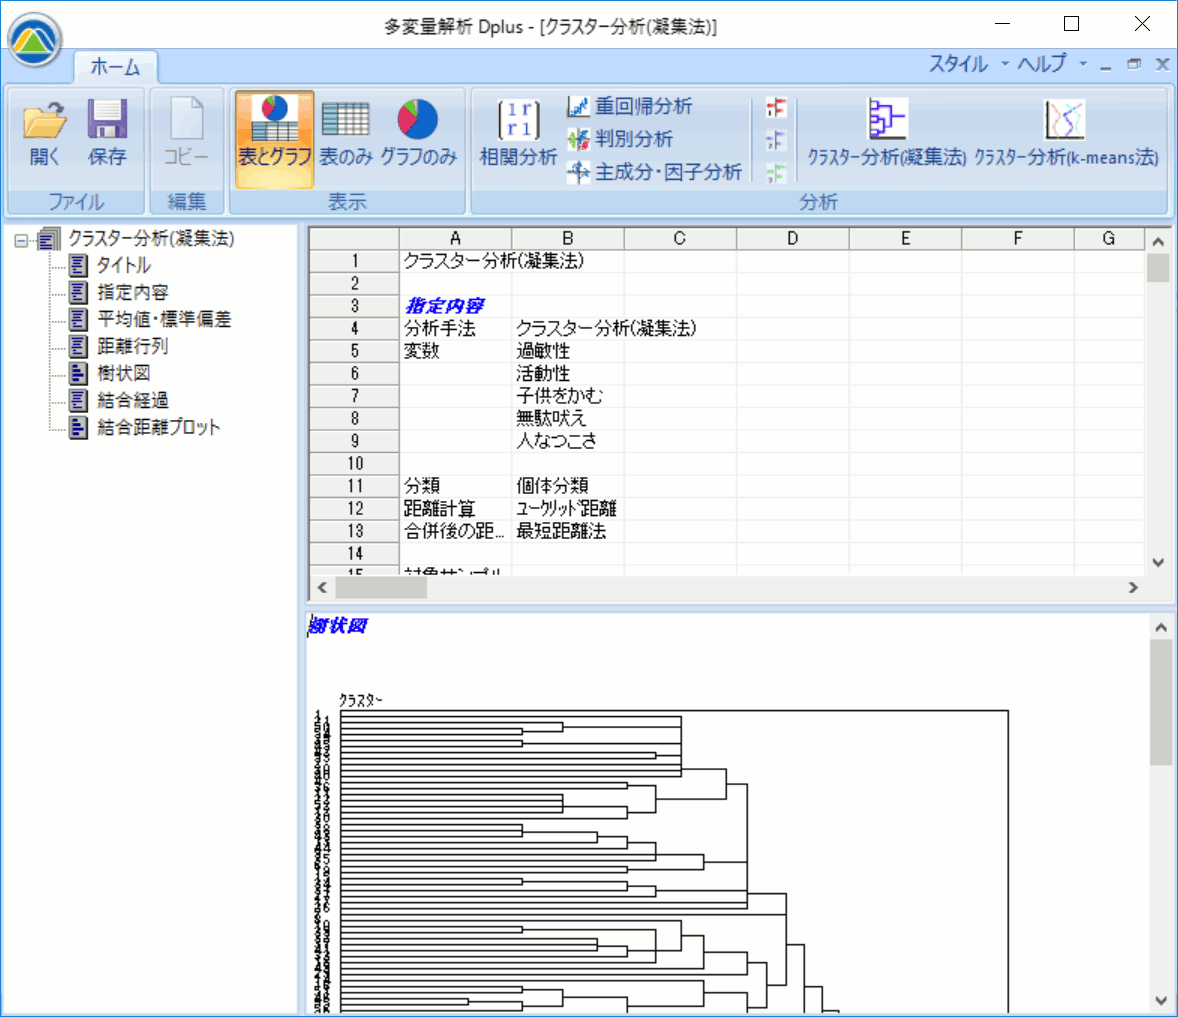Select 結合距離プロット in the tree
The width and height of the screenshot is (1178, 1017).
click(x=159, y=427)
